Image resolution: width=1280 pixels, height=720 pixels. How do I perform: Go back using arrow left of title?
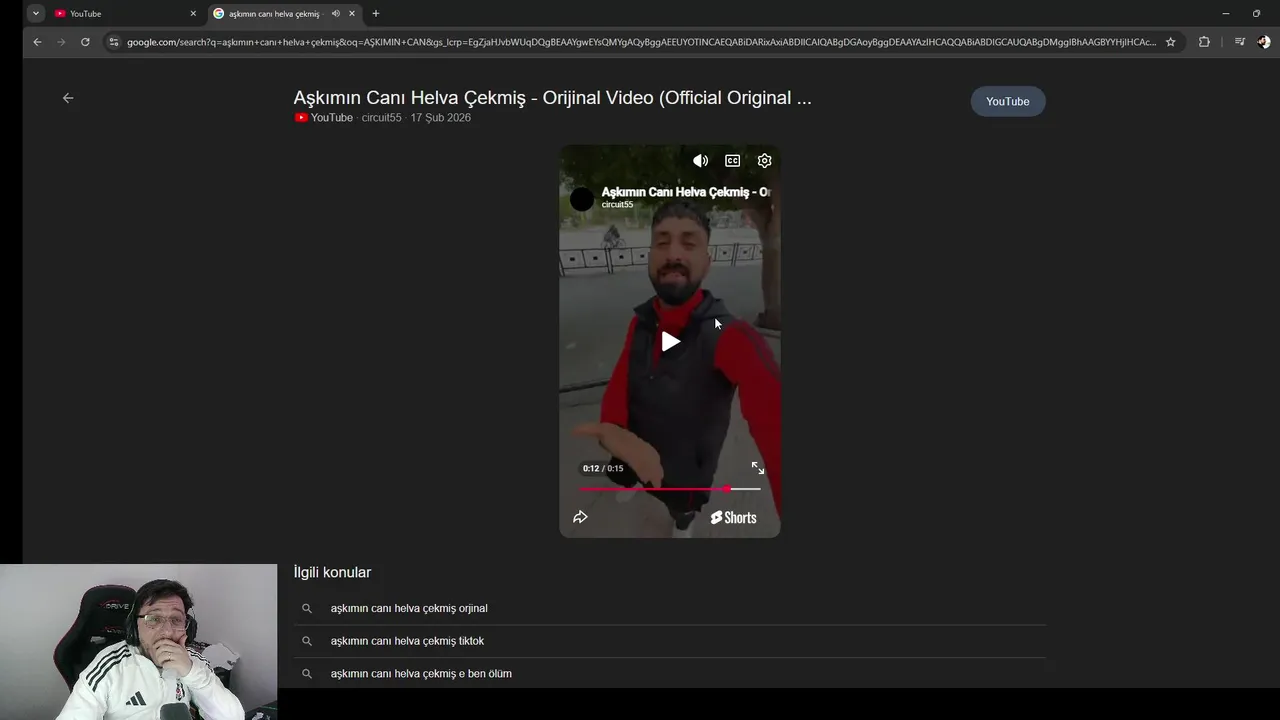(x=68, y=98)
